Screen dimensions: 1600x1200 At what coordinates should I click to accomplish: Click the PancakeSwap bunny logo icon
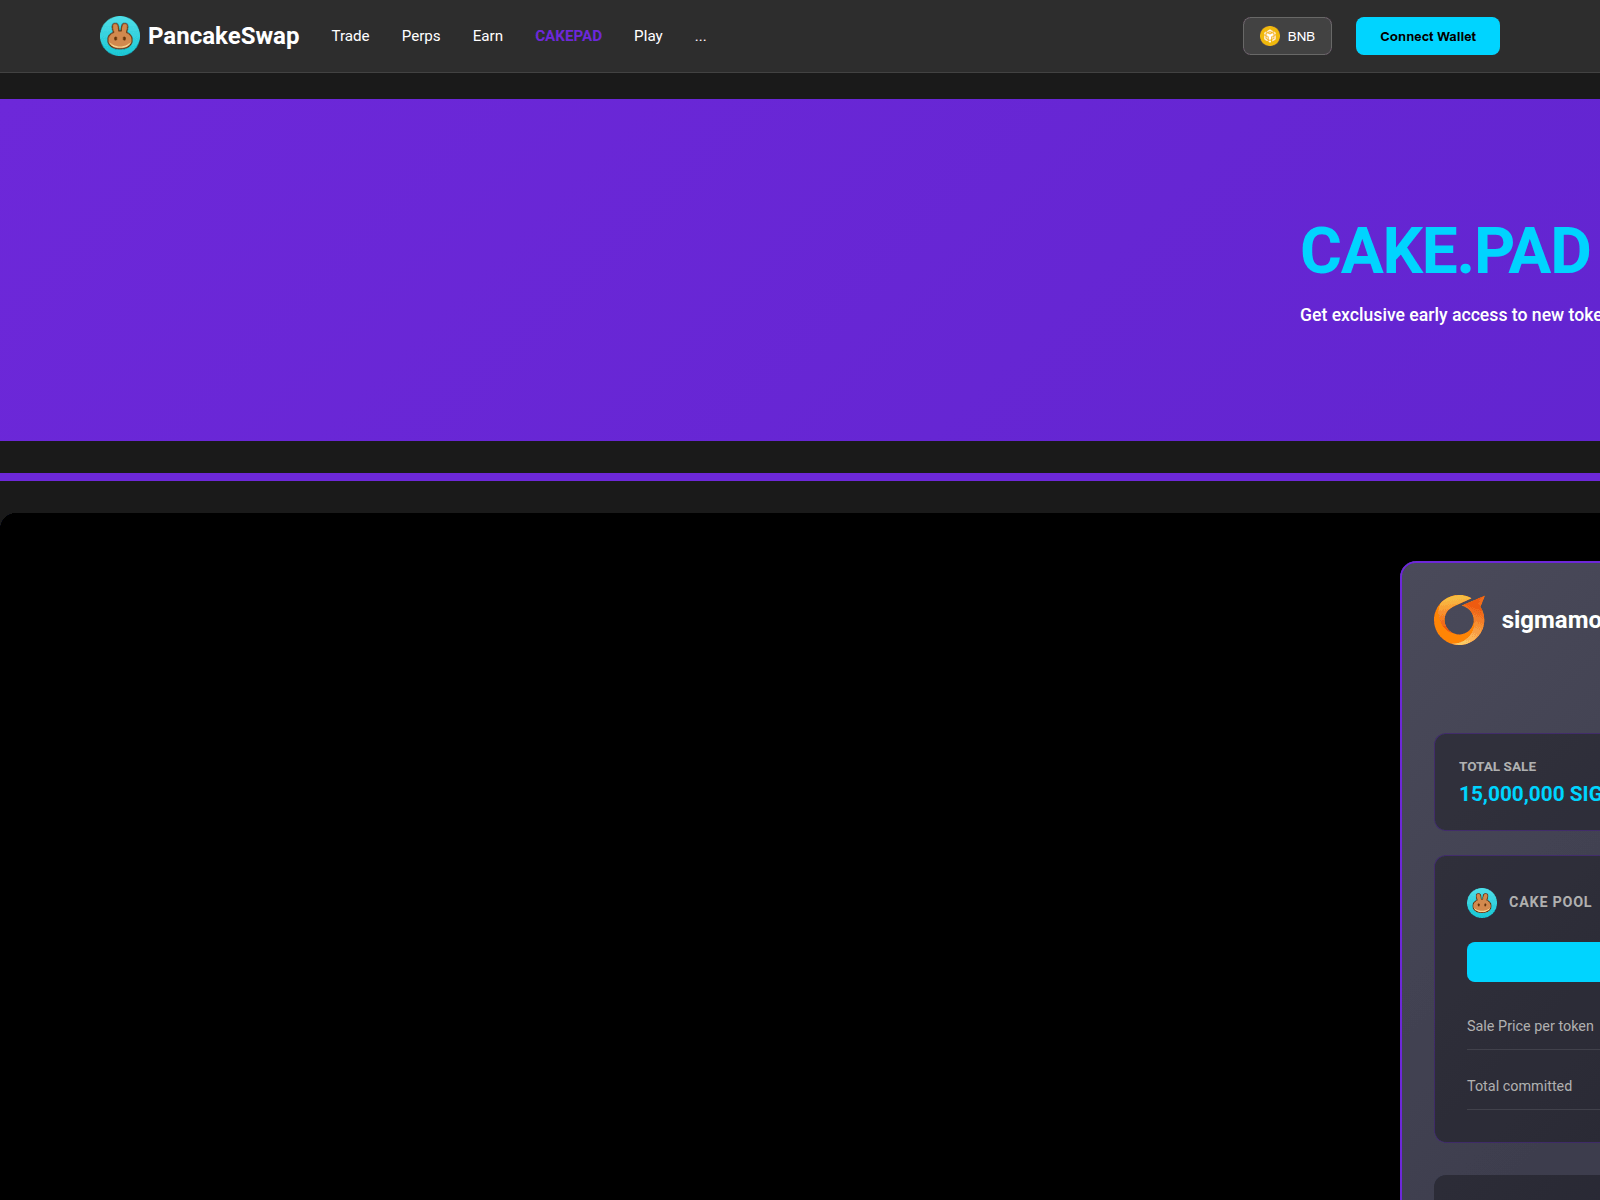(120, 36)
